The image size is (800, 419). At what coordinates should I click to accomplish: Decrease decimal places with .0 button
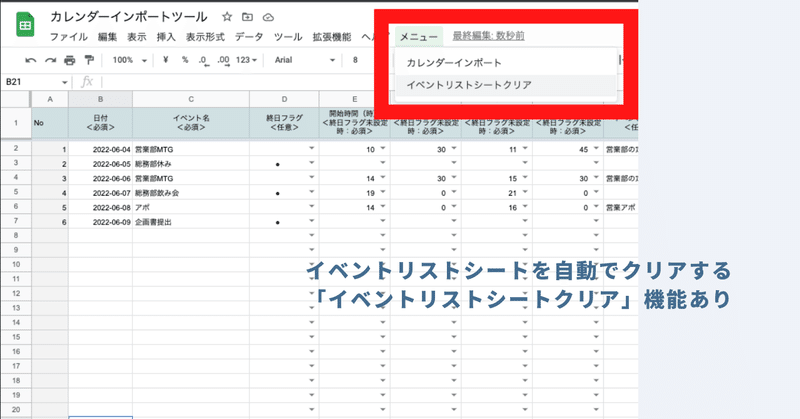pyautogui.click(x=204, y=60)
